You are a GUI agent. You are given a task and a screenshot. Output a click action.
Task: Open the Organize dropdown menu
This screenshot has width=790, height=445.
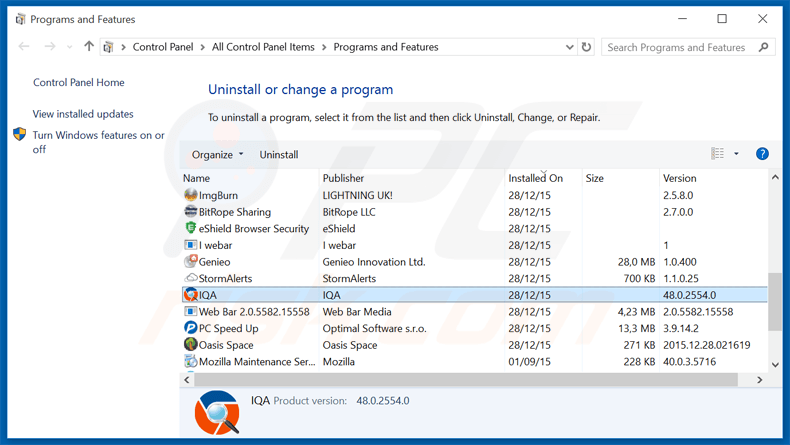pos(217,155)
